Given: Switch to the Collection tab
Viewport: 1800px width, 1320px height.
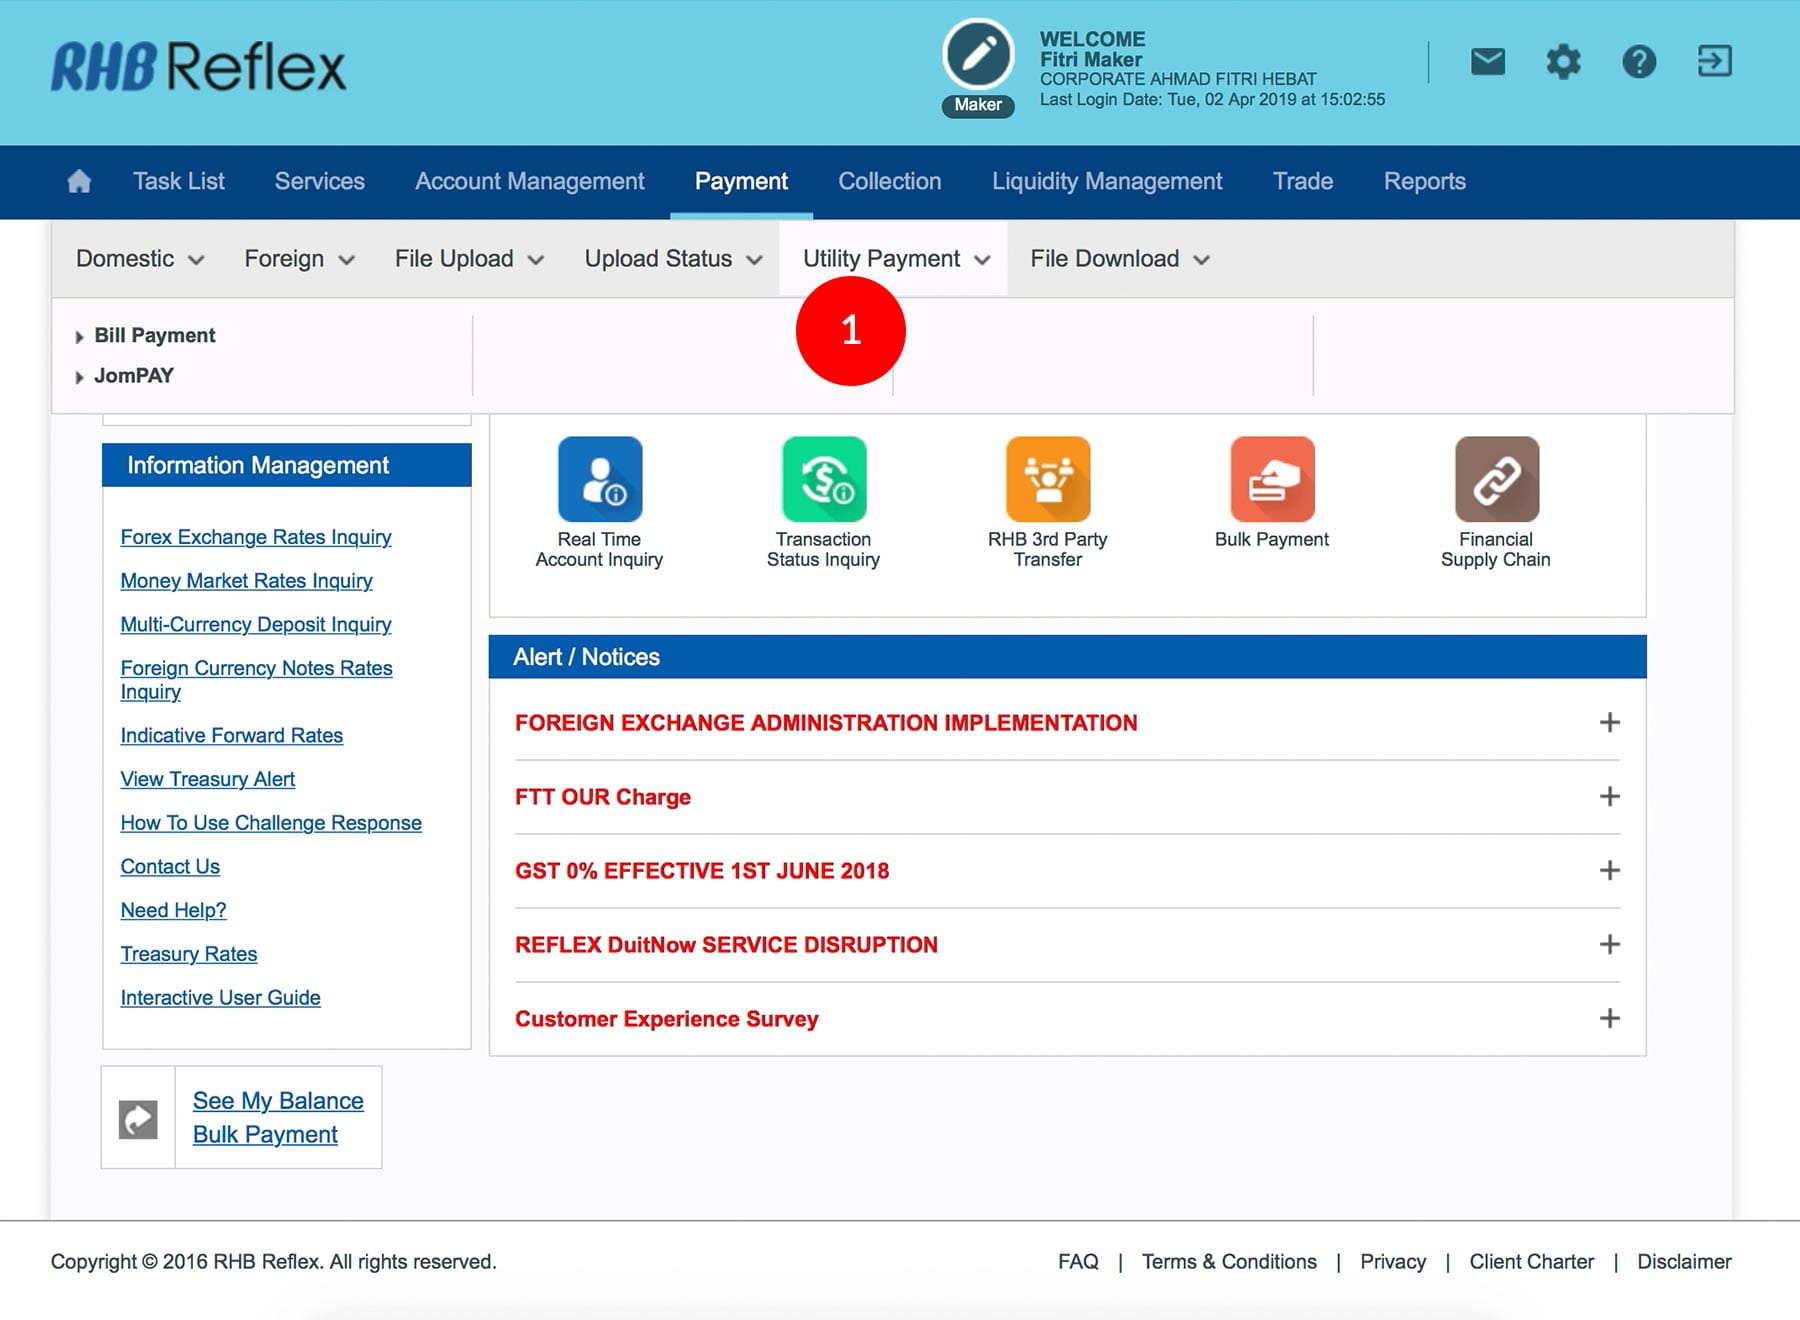Looking at the screenshot, I should click(889, 181).
